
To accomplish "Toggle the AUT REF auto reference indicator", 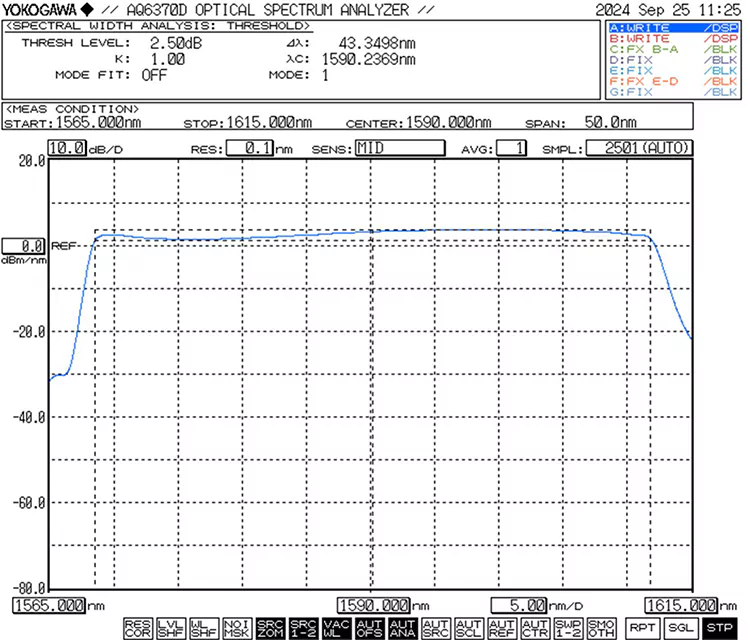I will (501, 628).
